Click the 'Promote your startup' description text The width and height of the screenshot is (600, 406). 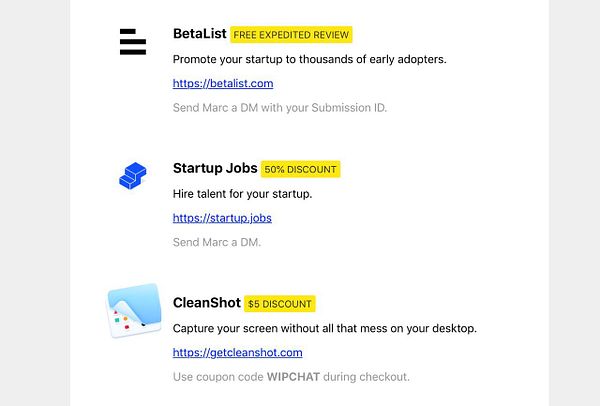(x=309, y=59)
